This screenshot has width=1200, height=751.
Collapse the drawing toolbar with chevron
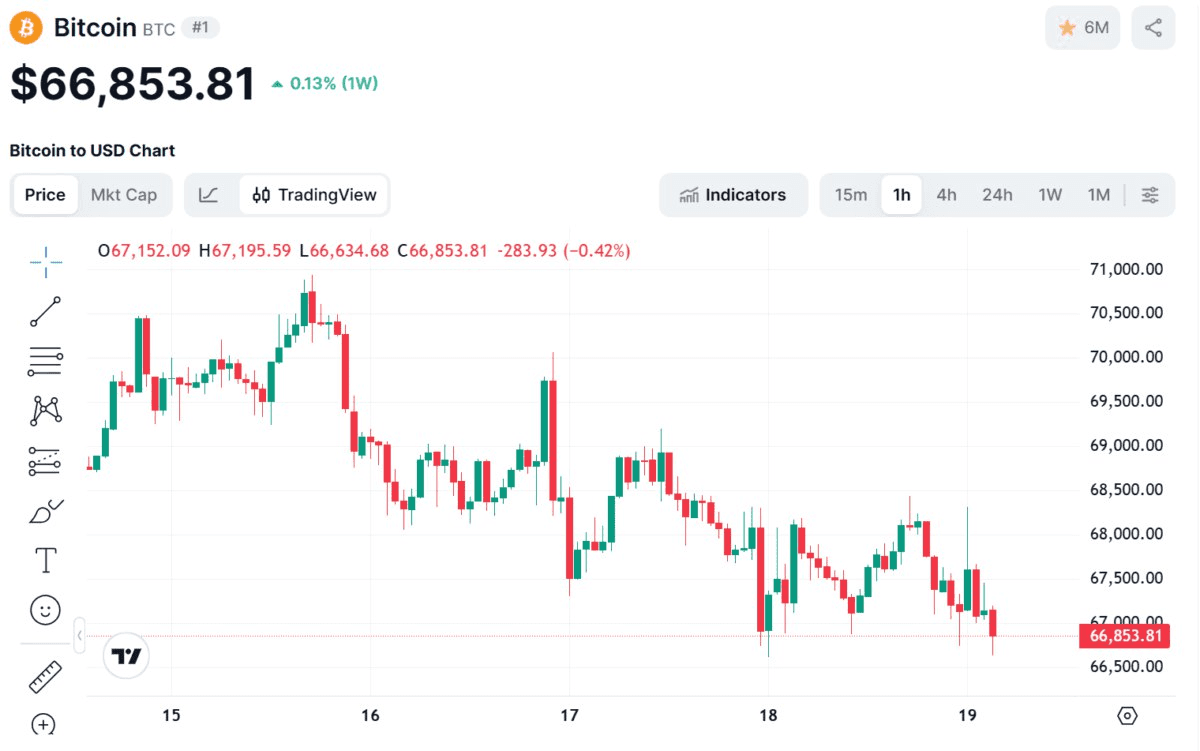(79, 634)
